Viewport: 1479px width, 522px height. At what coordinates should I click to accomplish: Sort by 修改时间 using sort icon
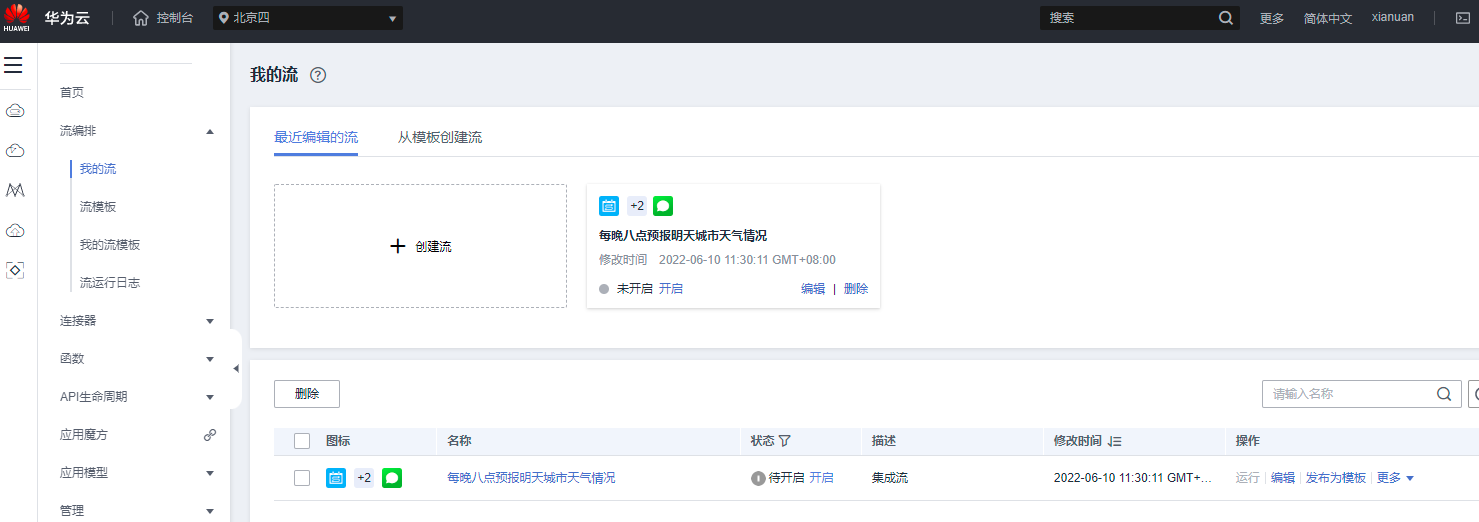pos(1115,441)
